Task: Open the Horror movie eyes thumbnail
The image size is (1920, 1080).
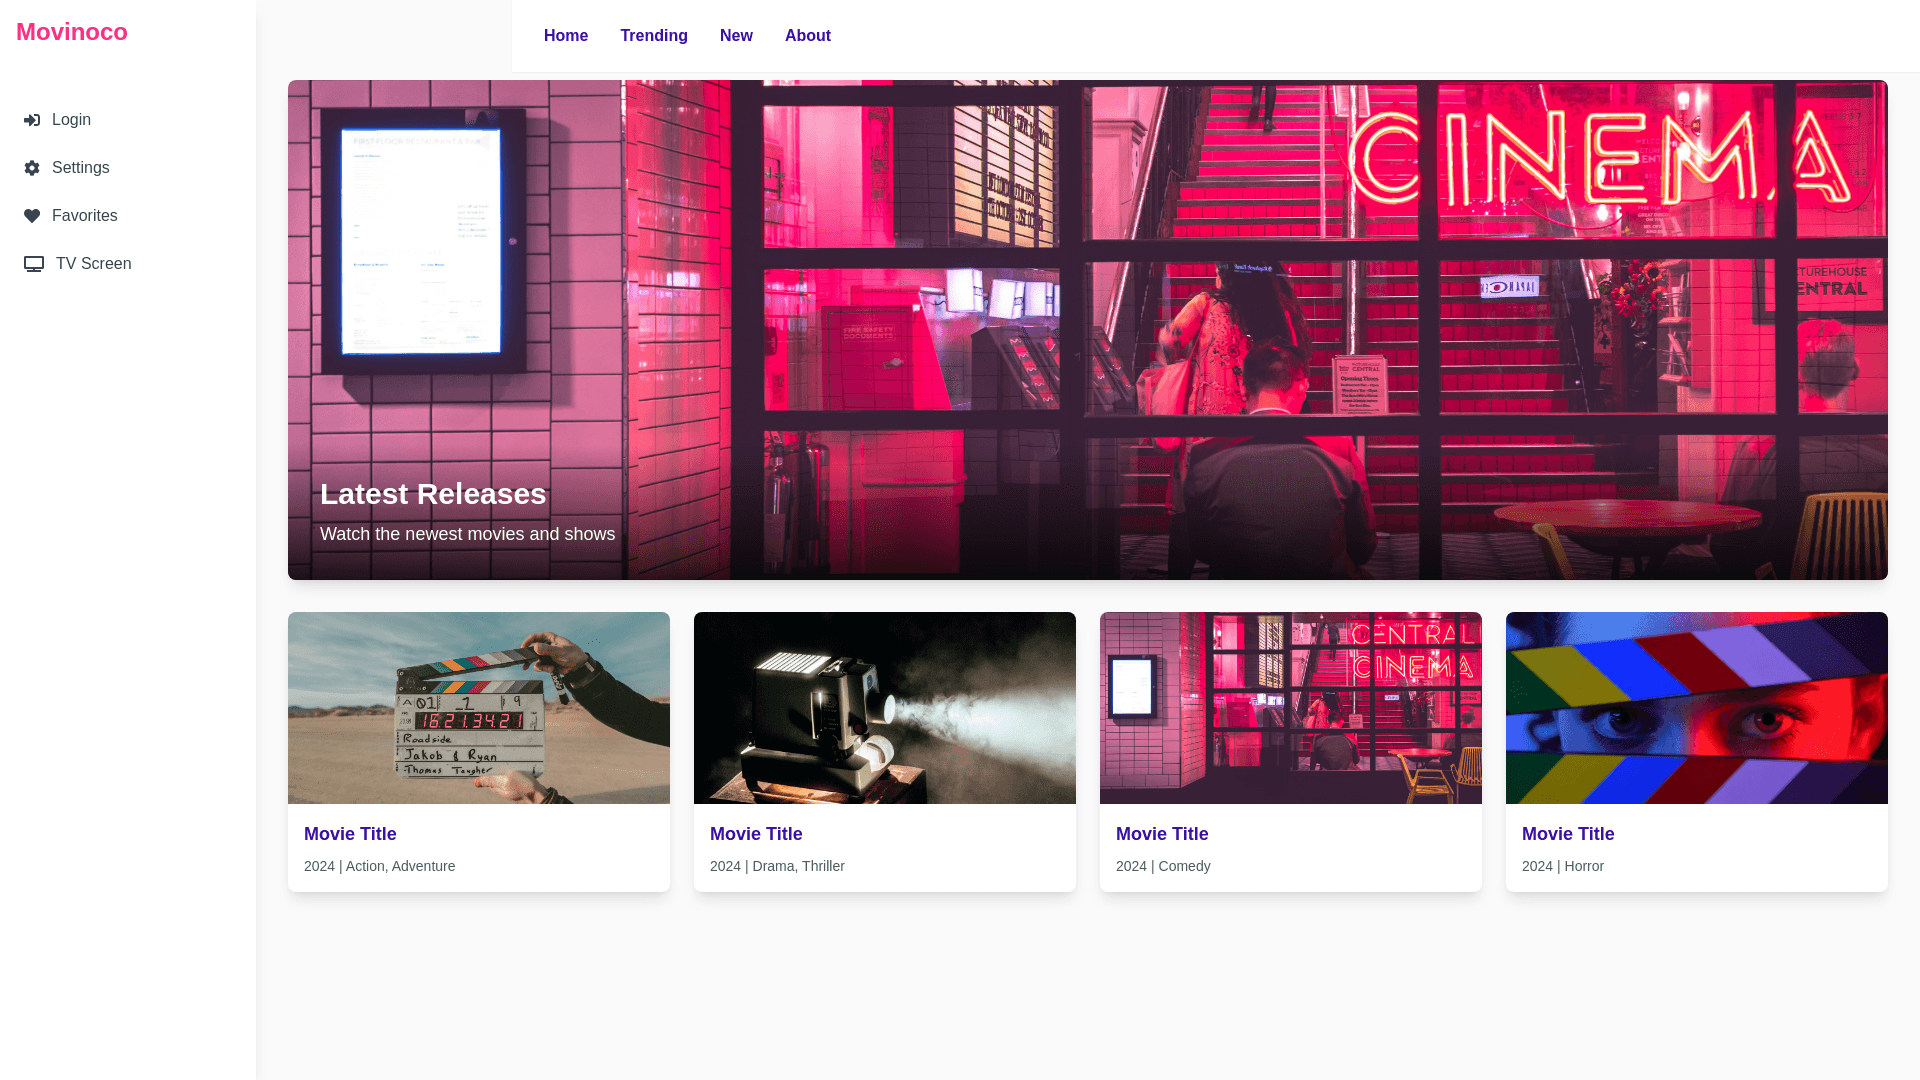Action: click(1697, 708)
